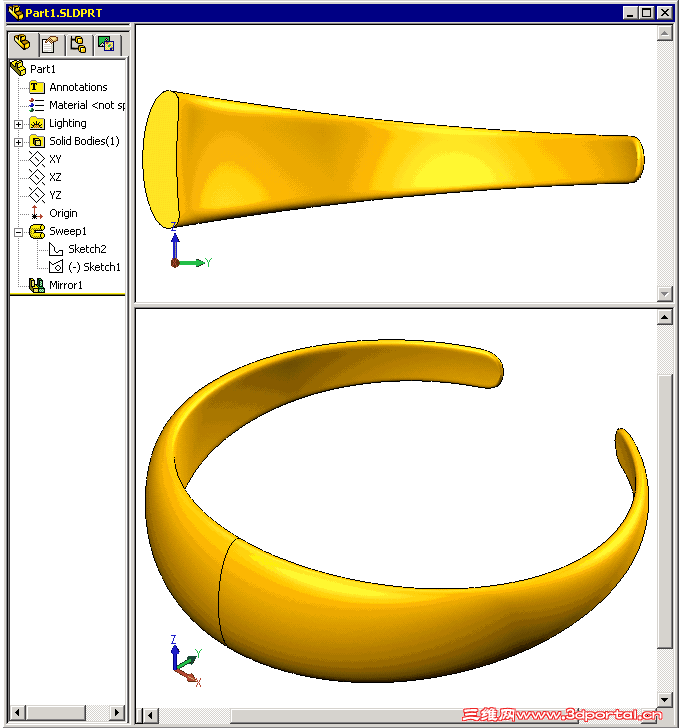Click the feature tree horizontal scrollbar thumb
Screen dimensions: 682x728
coord(56,712)
